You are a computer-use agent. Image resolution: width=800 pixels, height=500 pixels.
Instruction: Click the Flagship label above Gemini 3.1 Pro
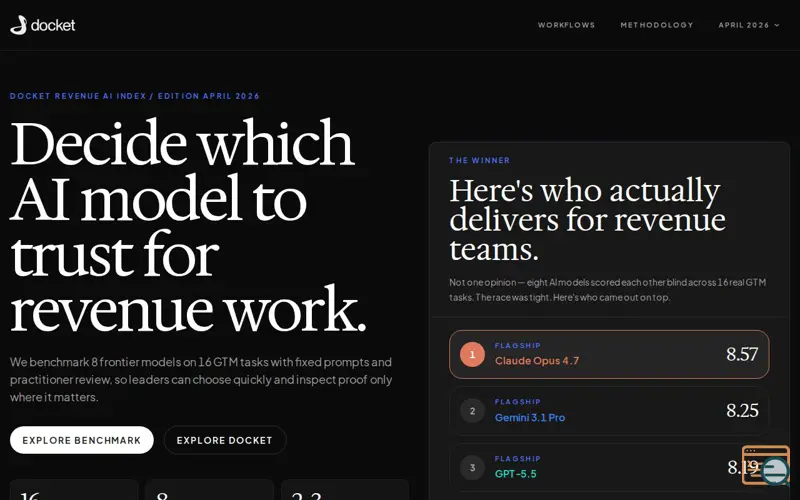click(x=517, y=402)
